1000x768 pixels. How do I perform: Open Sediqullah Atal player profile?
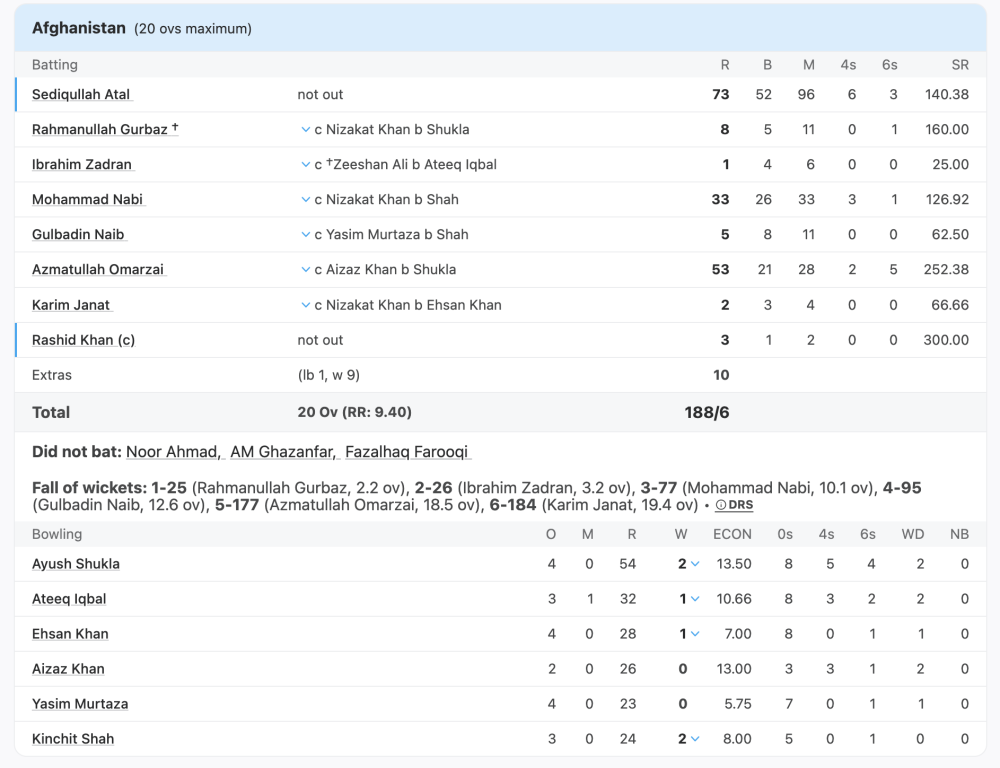[x=81, y=95]
